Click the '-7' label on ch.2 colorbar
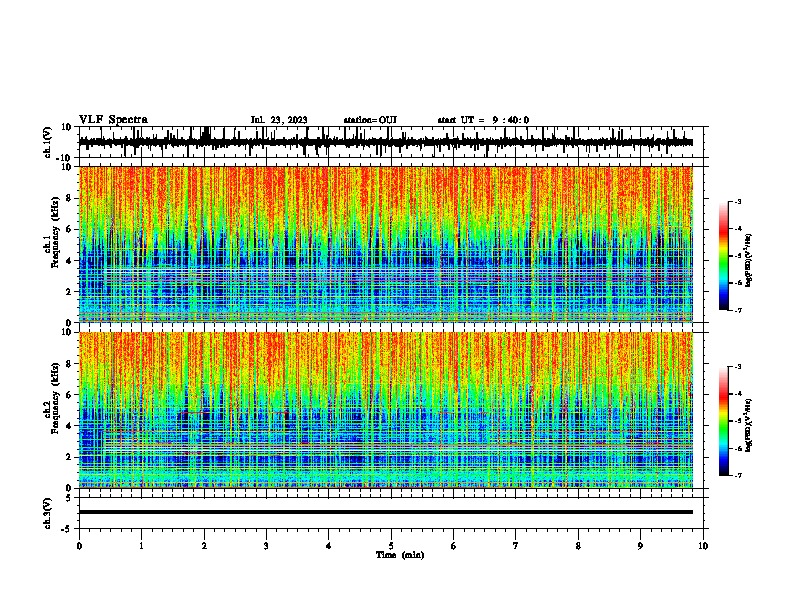The height and width of the screenshot is (612, 792). [x=737, y=475]
